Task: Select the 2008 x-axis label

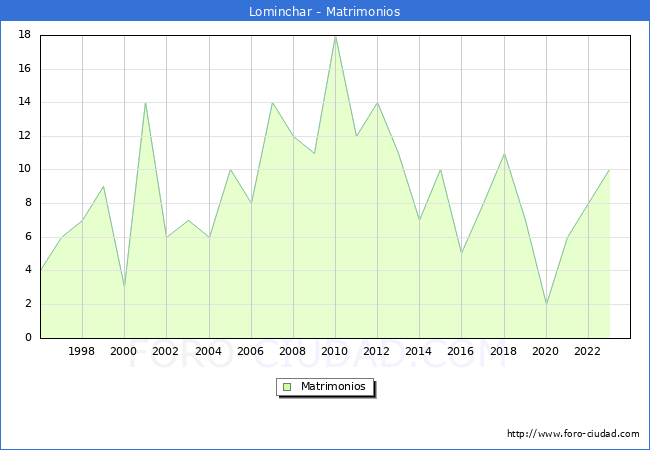Action: click(x=293, y=351)
